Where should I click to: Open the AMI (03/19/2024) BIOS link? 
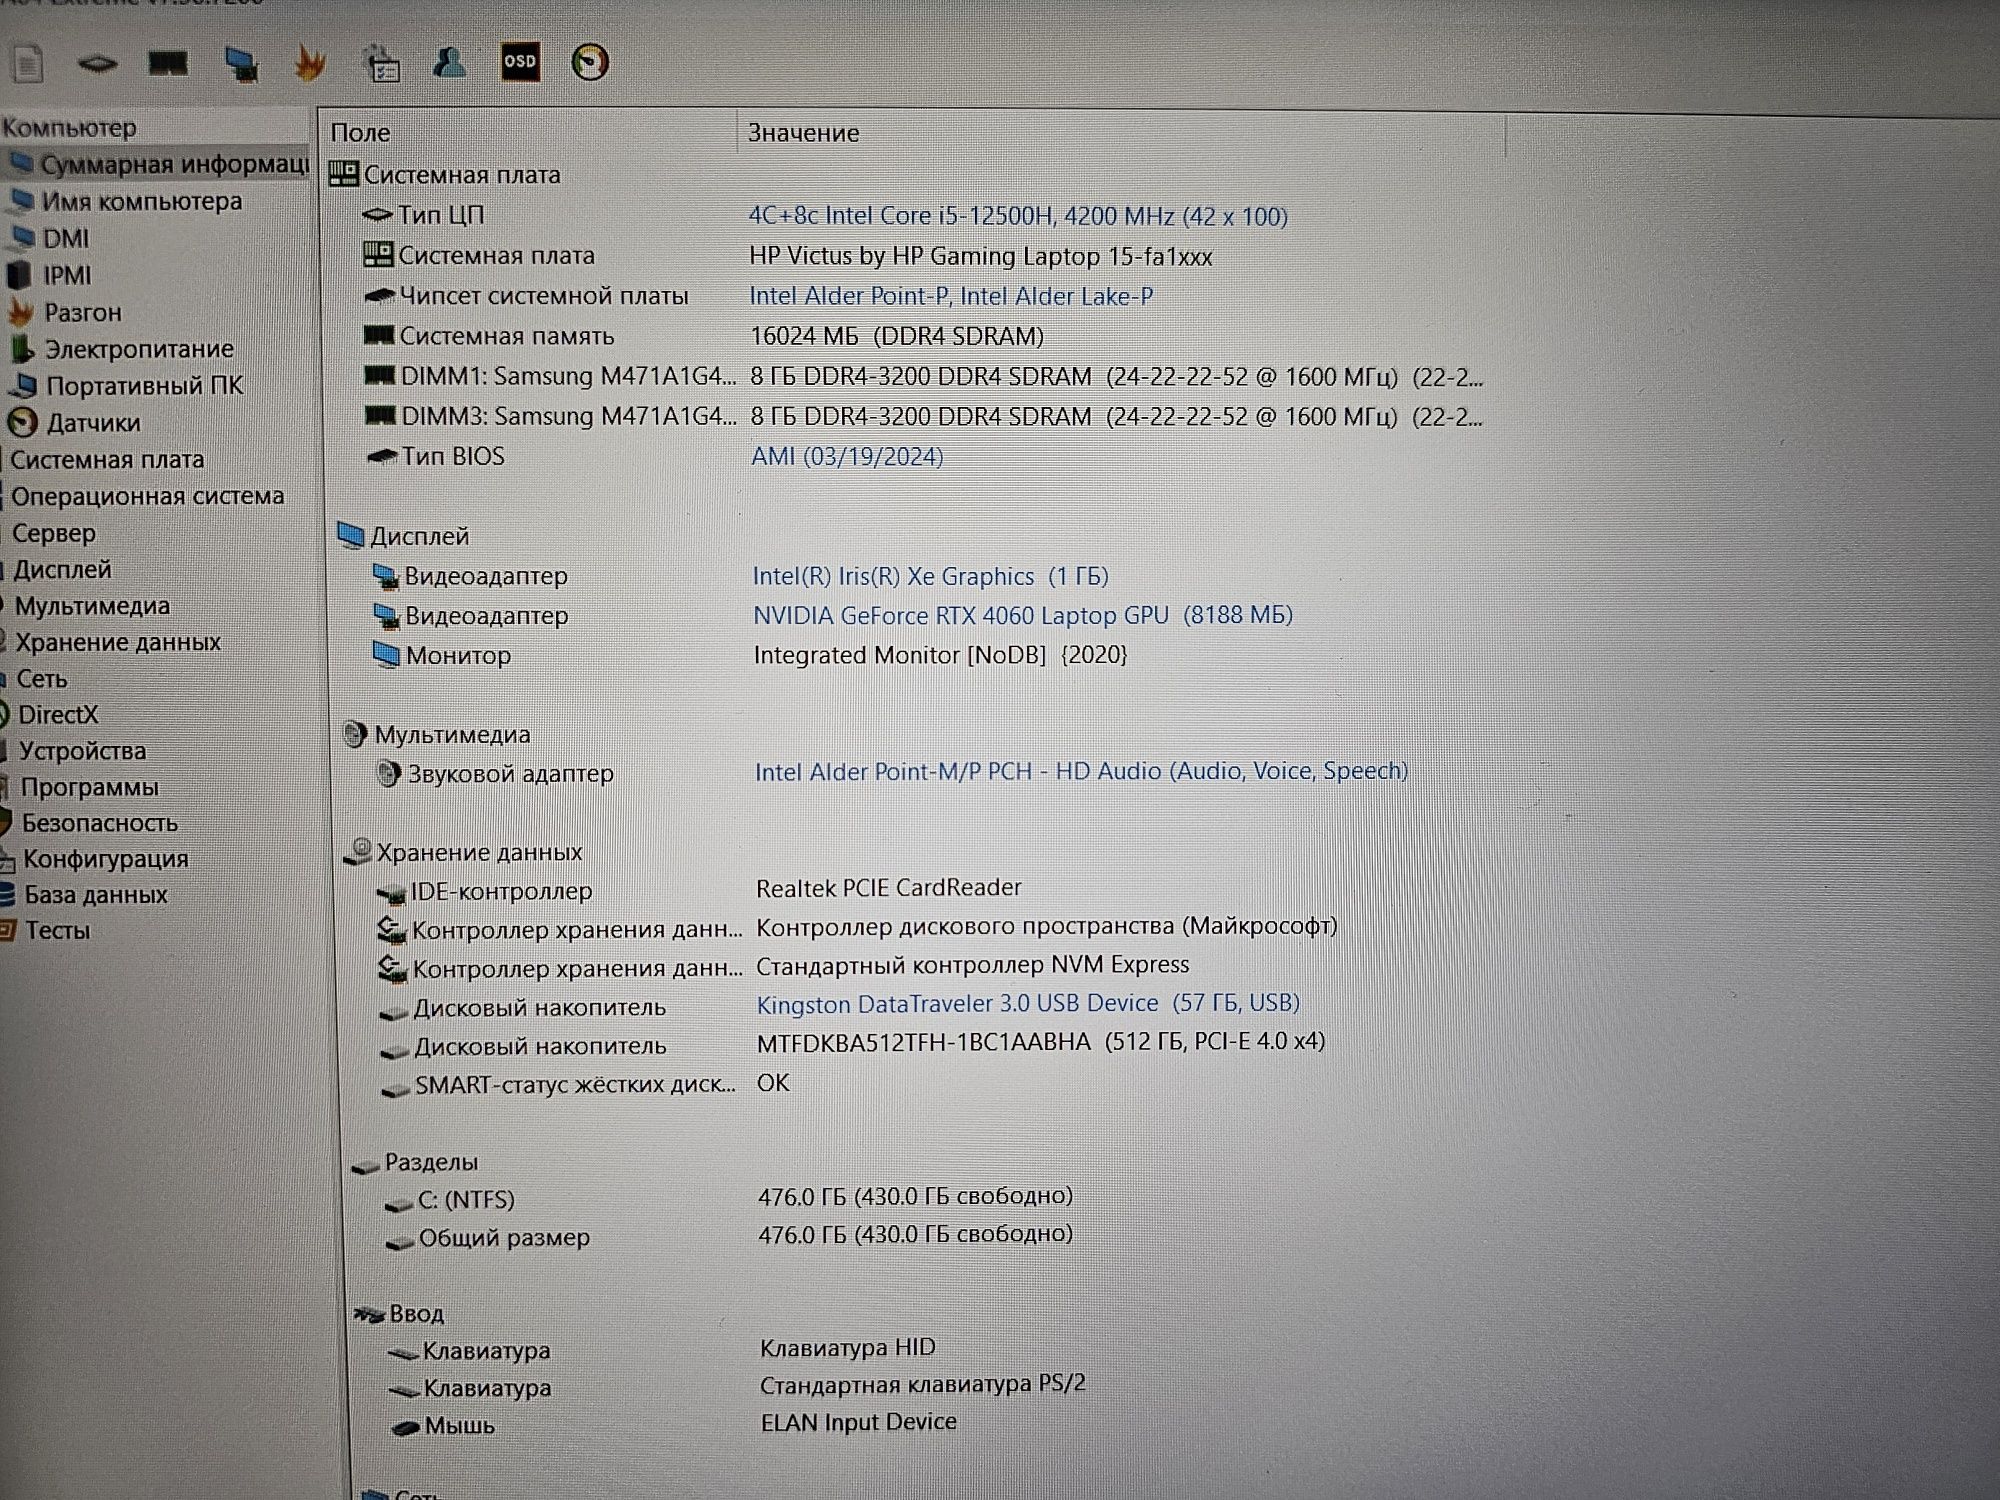tap(847, 456)
